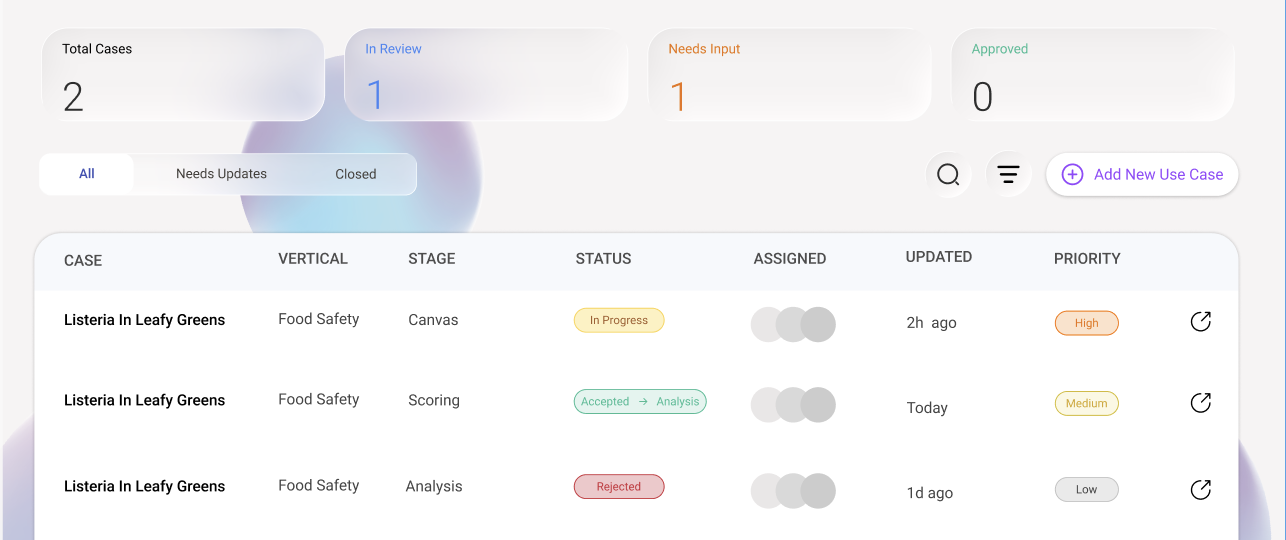Click Add New Use Case button

(1142, 175)
